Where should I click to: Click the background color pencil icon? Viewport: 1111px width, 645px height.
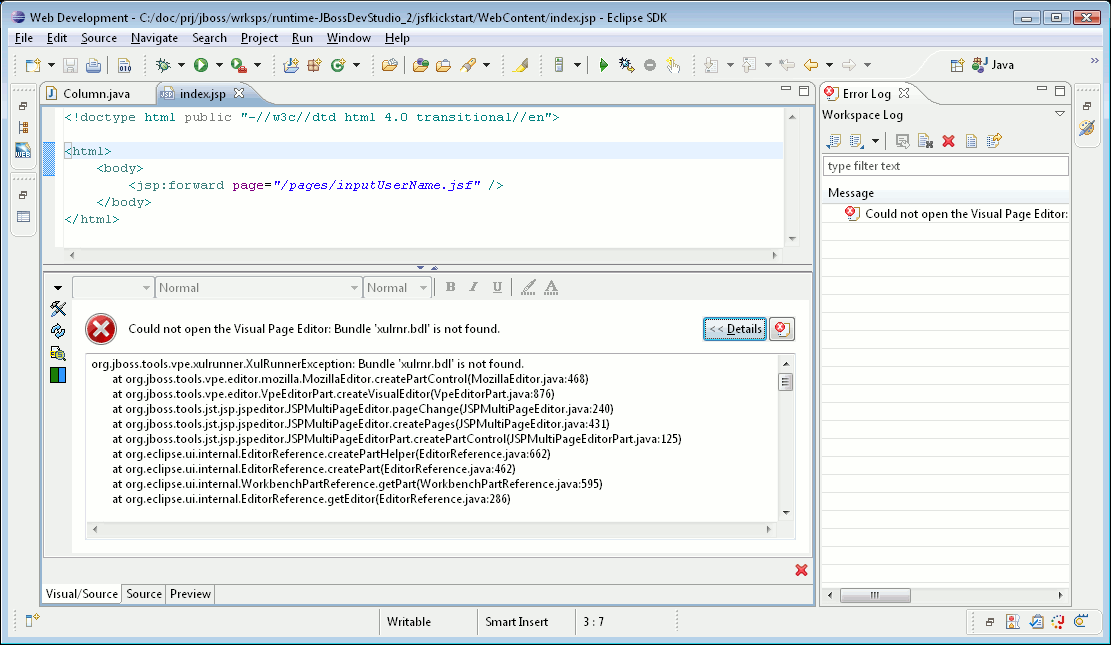coord(528,287)
